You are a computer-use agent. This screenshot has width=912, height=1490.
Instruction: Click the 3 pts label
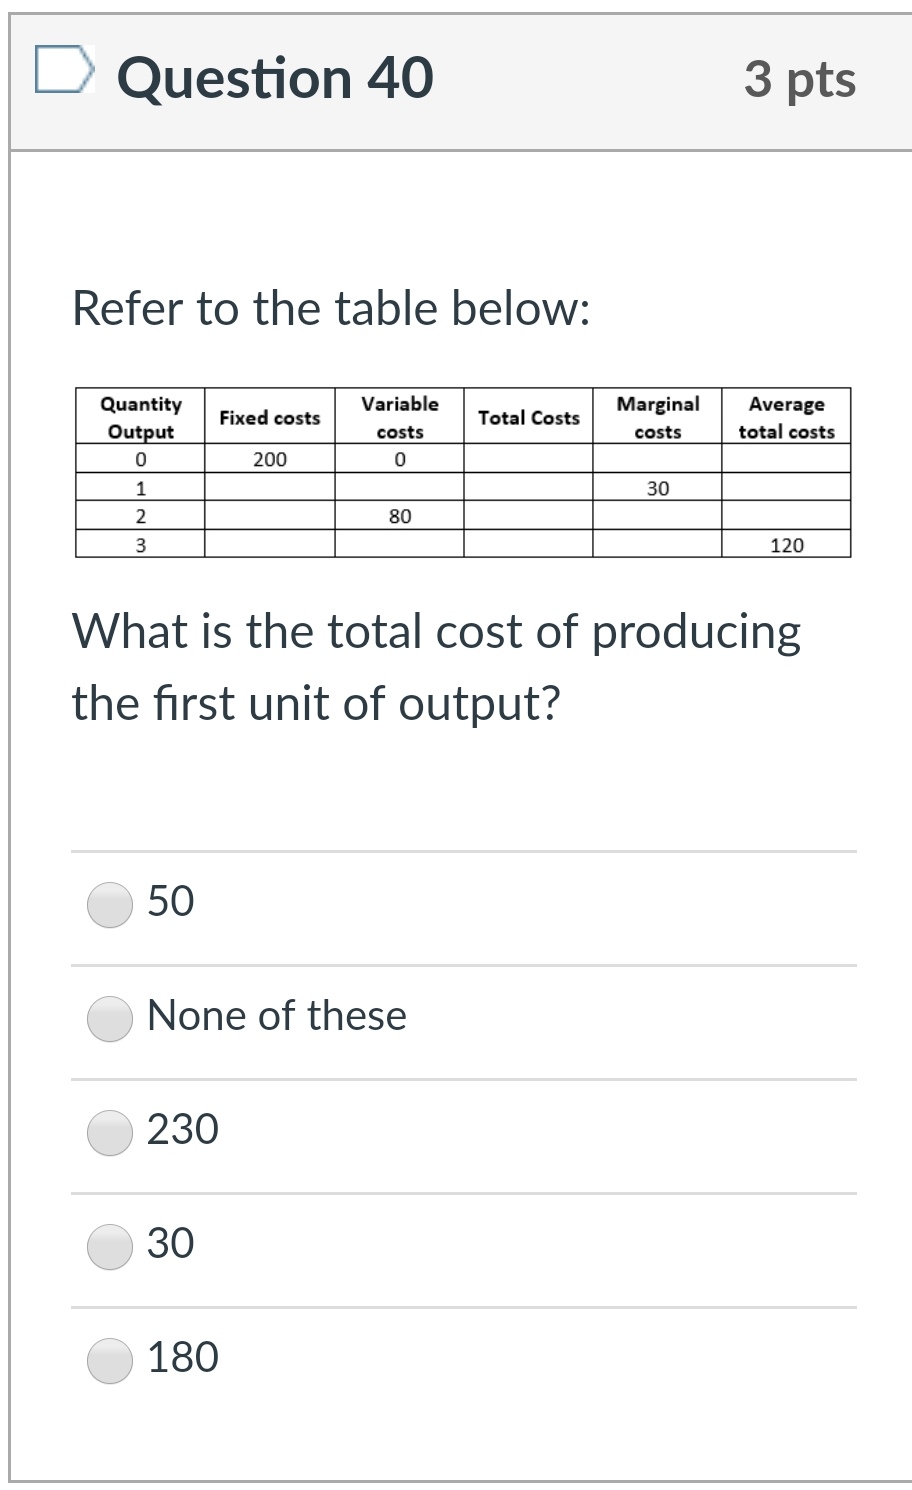pos(799,80)
